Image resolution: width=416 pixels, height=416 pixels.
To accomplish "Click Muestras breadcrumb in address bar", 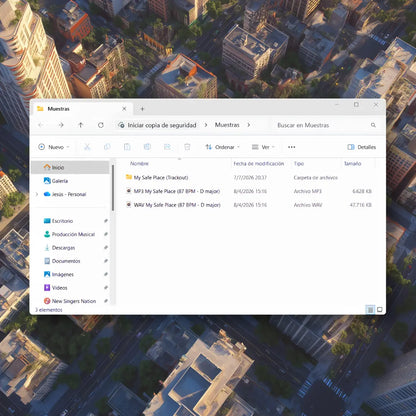I will (227, 125).
